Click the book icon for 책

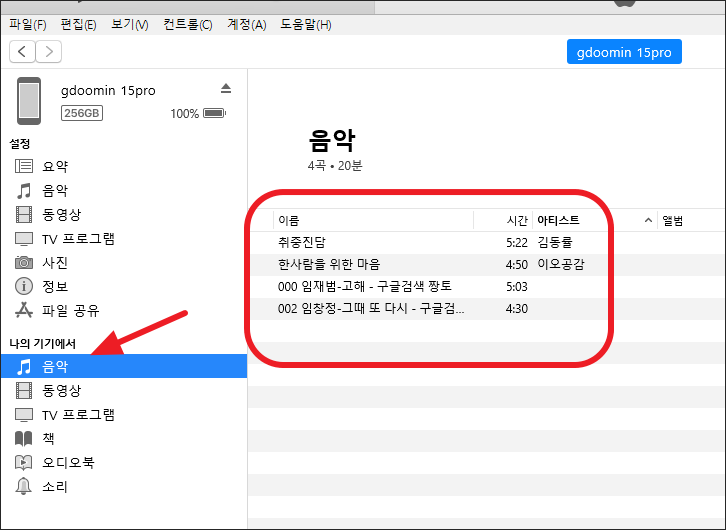pos(24,438)
